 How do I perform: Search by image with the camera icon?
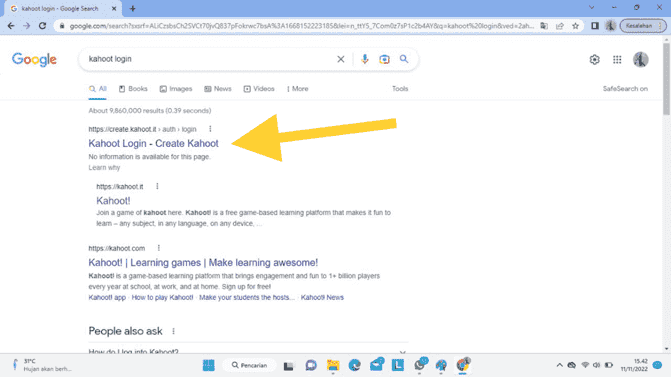pyautogui.click(x=384, y=59)
